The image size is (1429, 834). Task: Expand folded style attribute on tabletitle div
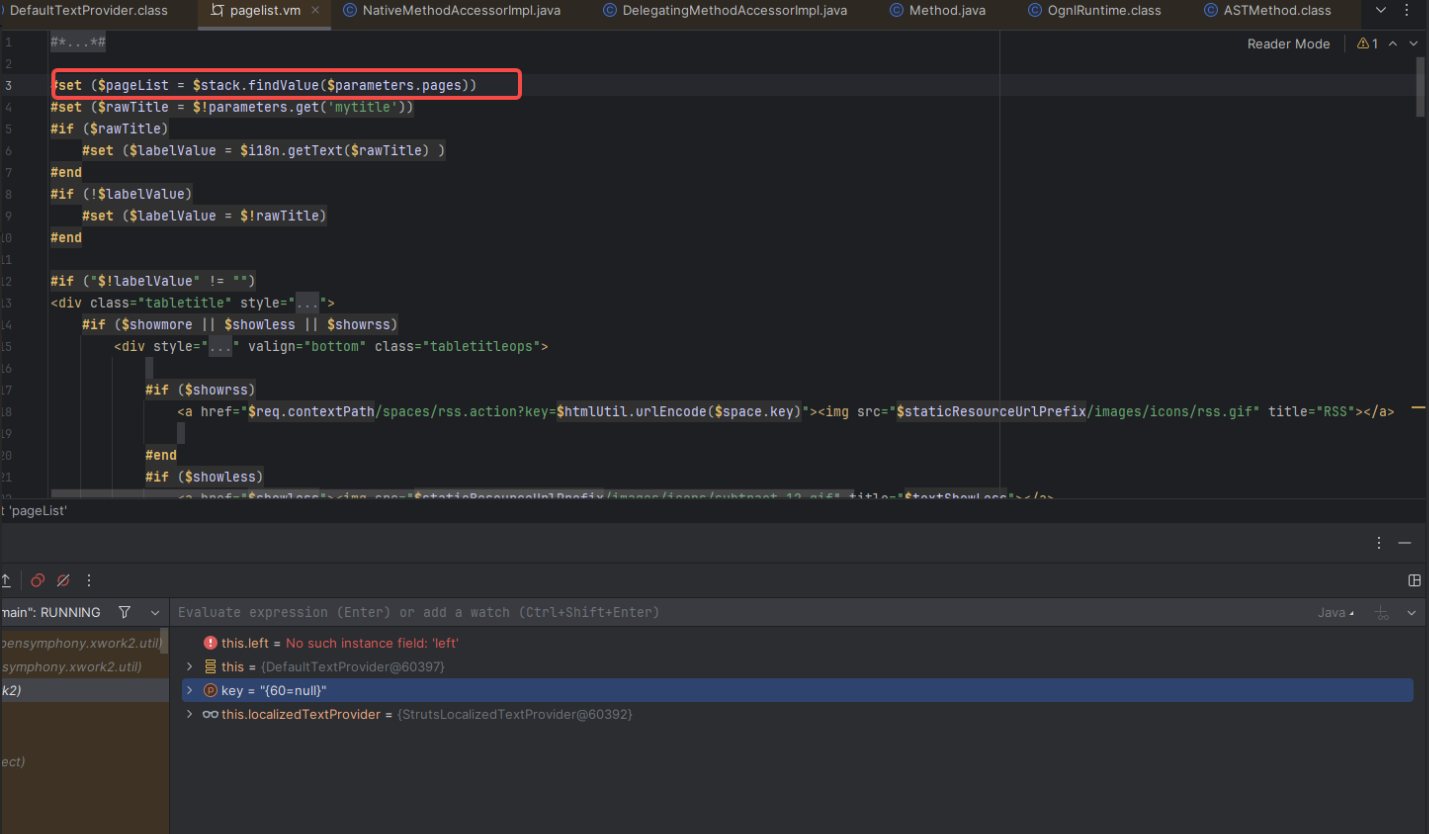tap(308, 303)
